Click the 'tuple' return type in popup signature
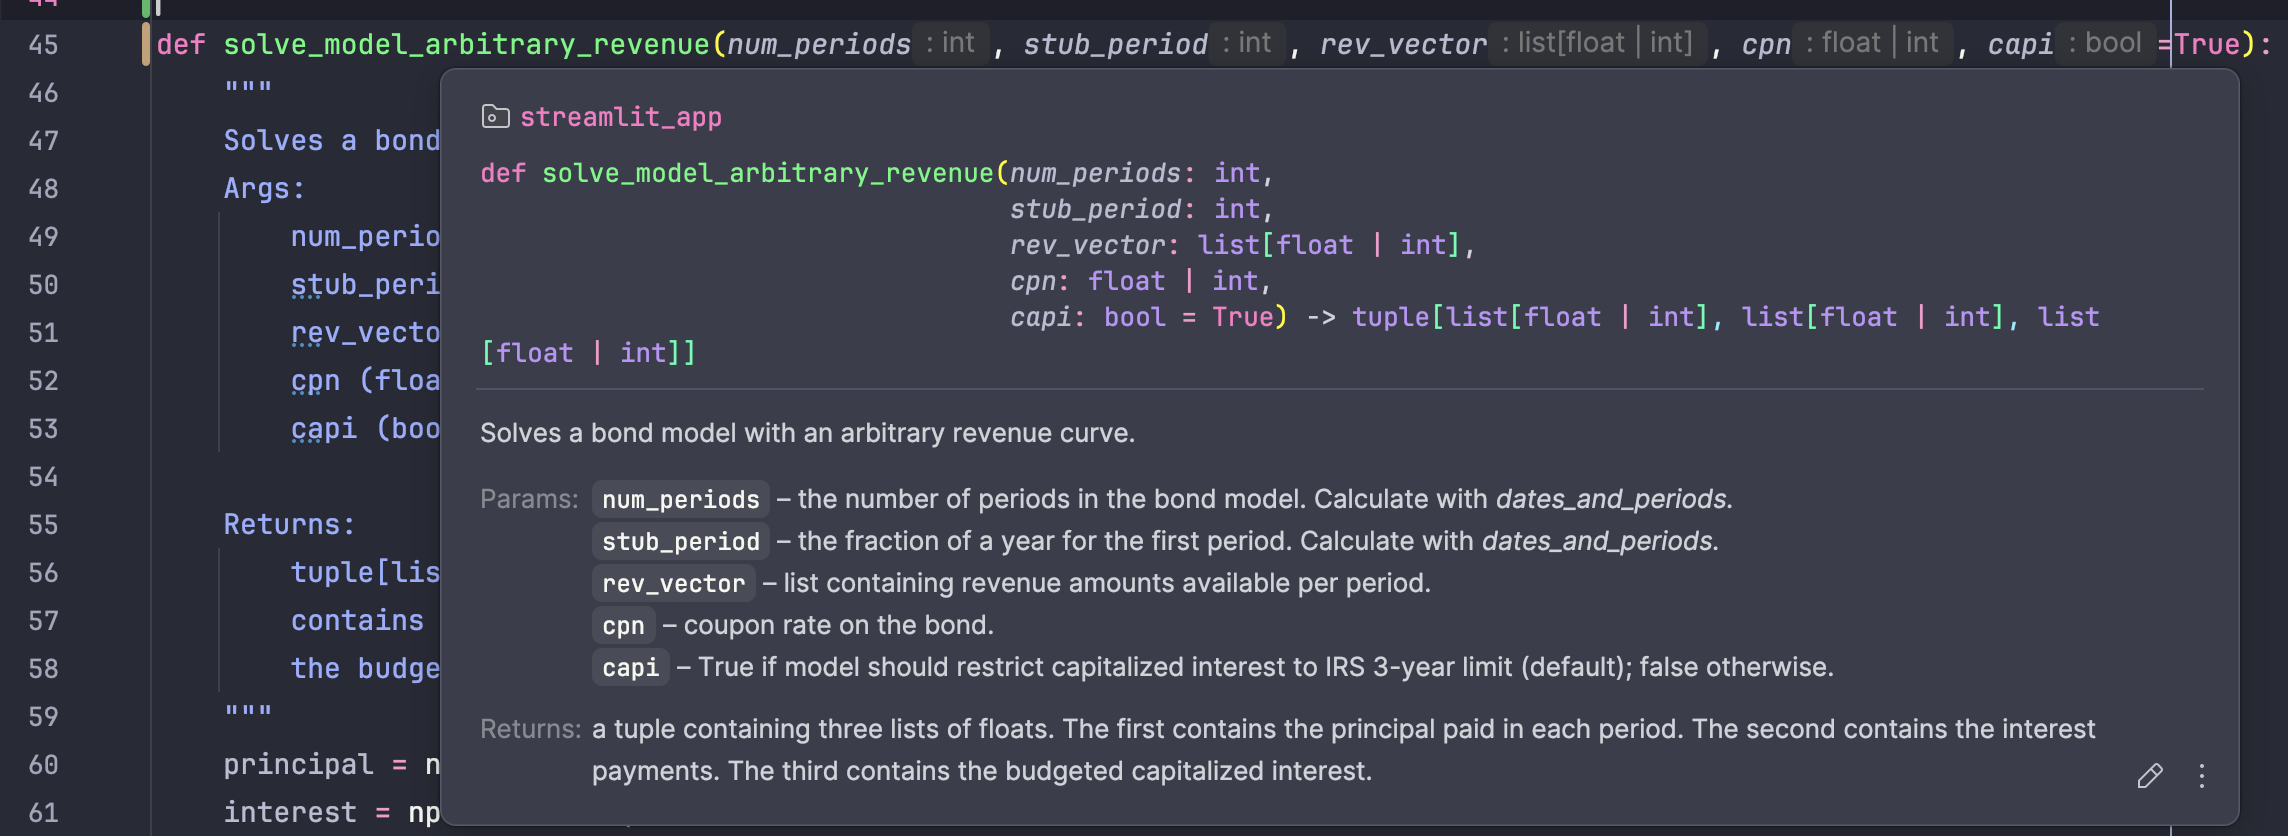The image size is (2288, 836). pos(1392,317)
